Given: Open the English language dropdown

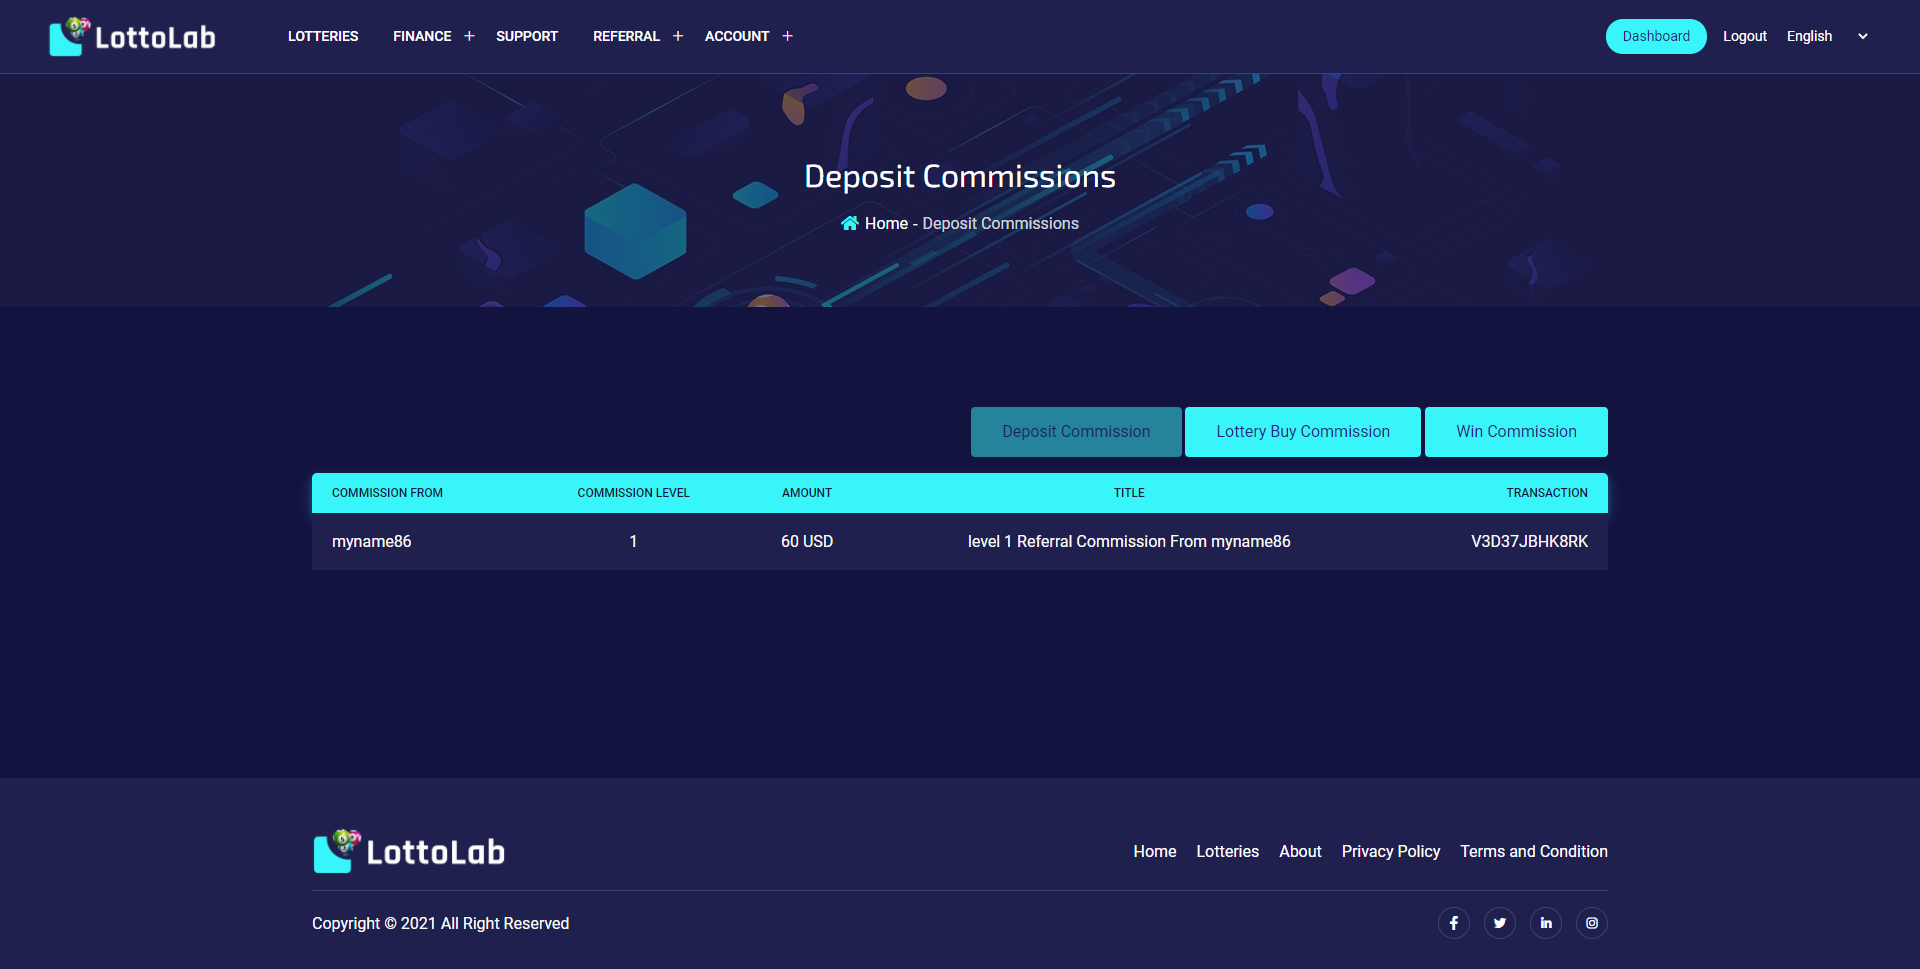Looking at the screenshot, I should pyautogui.click(x=1827, y=36).
